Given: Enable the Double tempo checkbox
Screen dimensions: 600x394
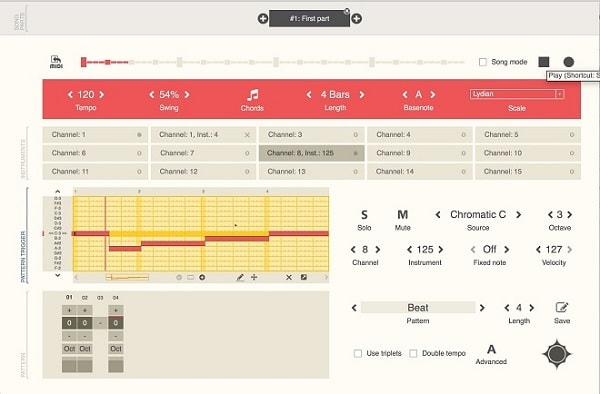Looking at the screenshot, I should coord(413,353).
